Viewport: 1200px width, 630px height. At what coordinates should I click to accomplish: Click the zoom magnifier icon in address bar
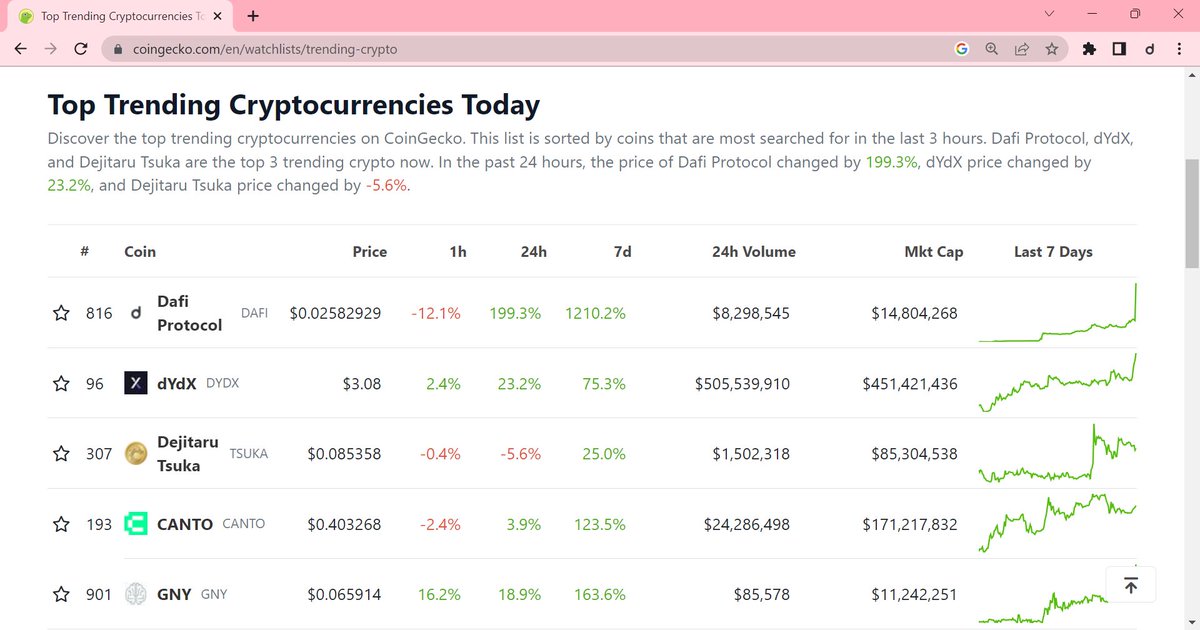click(992, 48)
